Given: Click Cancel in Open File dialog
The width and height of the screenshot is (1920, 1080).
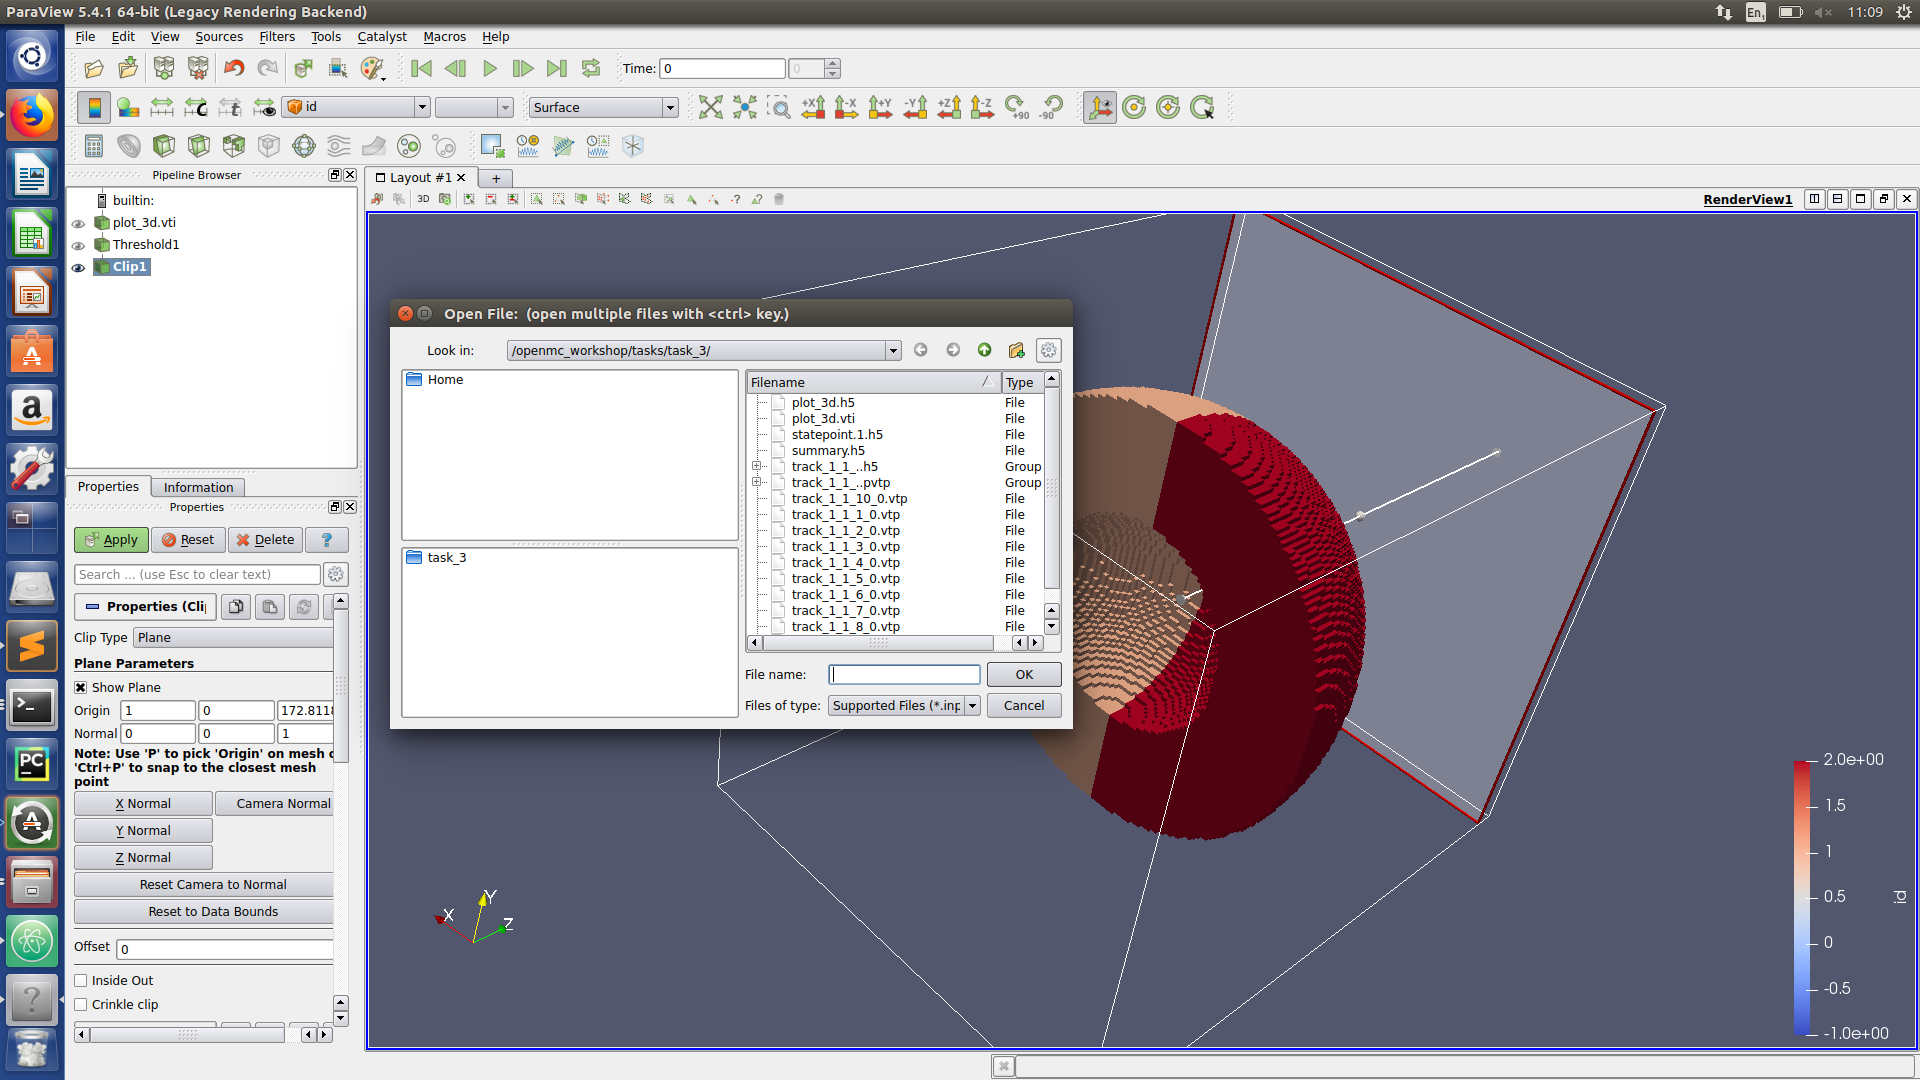Looking at the screenshot, I should 1023,706.
